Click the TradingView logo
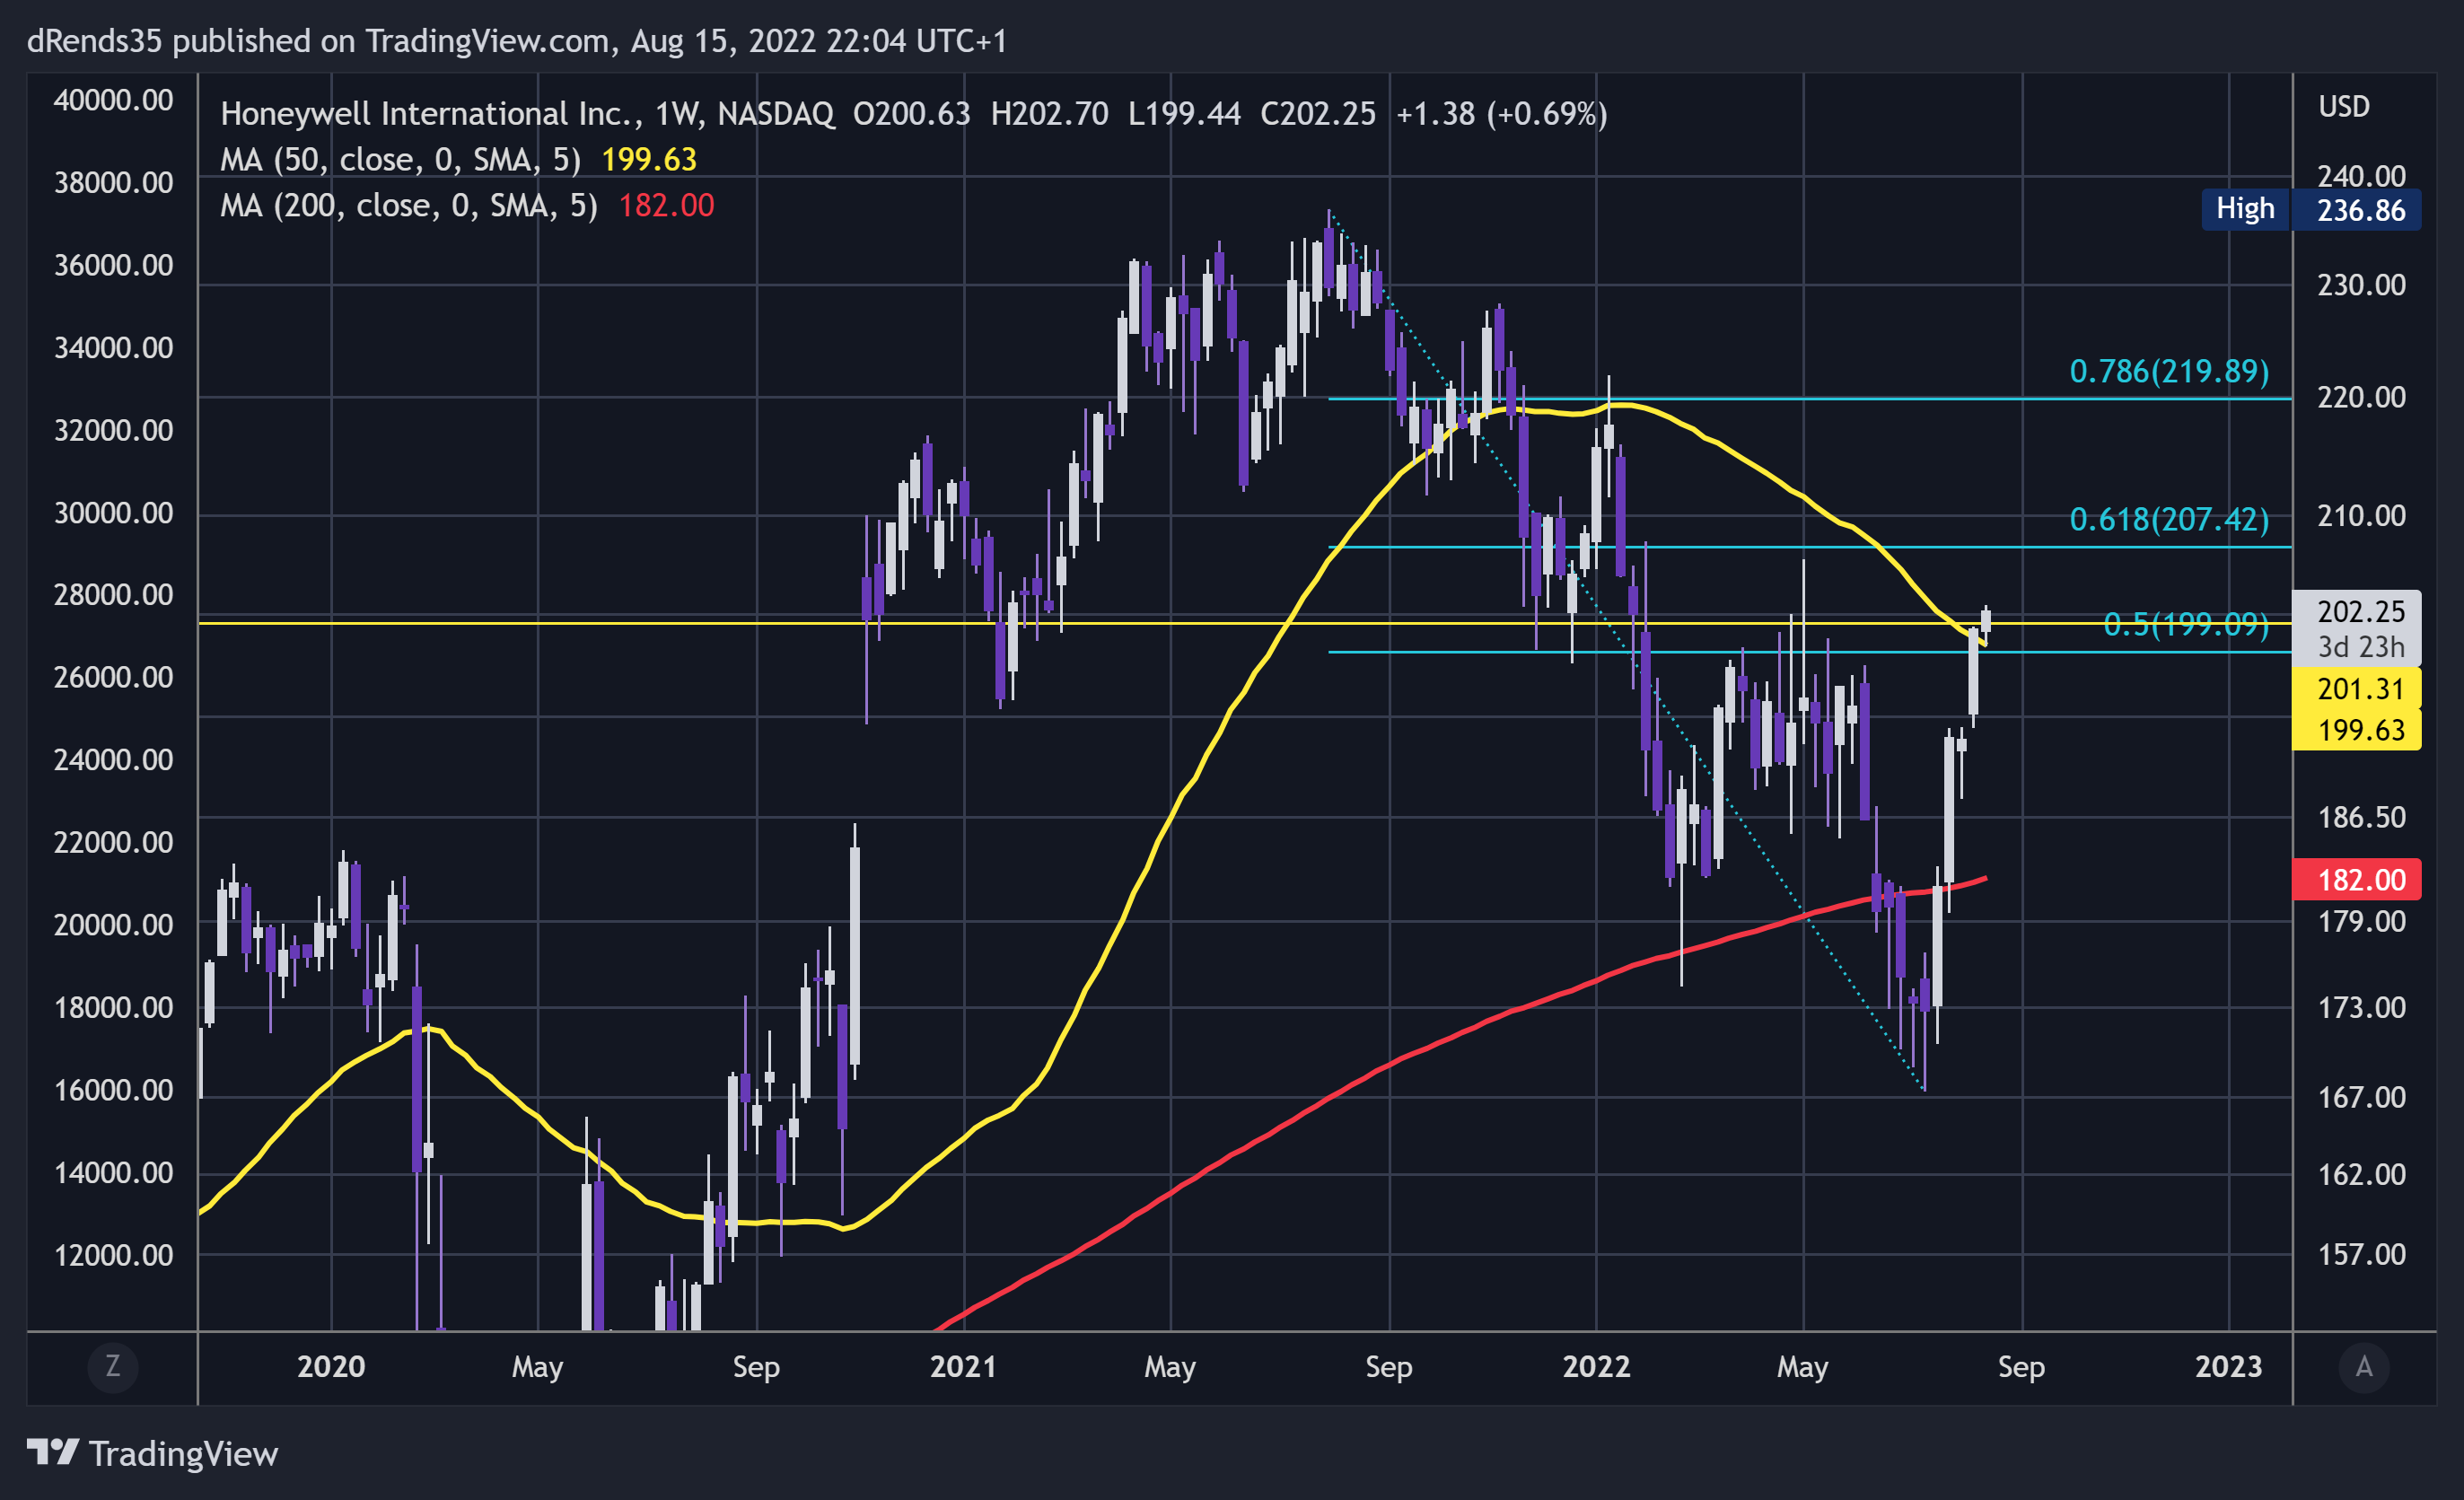This screenshot has width=2464, height=1500. 152,1453
